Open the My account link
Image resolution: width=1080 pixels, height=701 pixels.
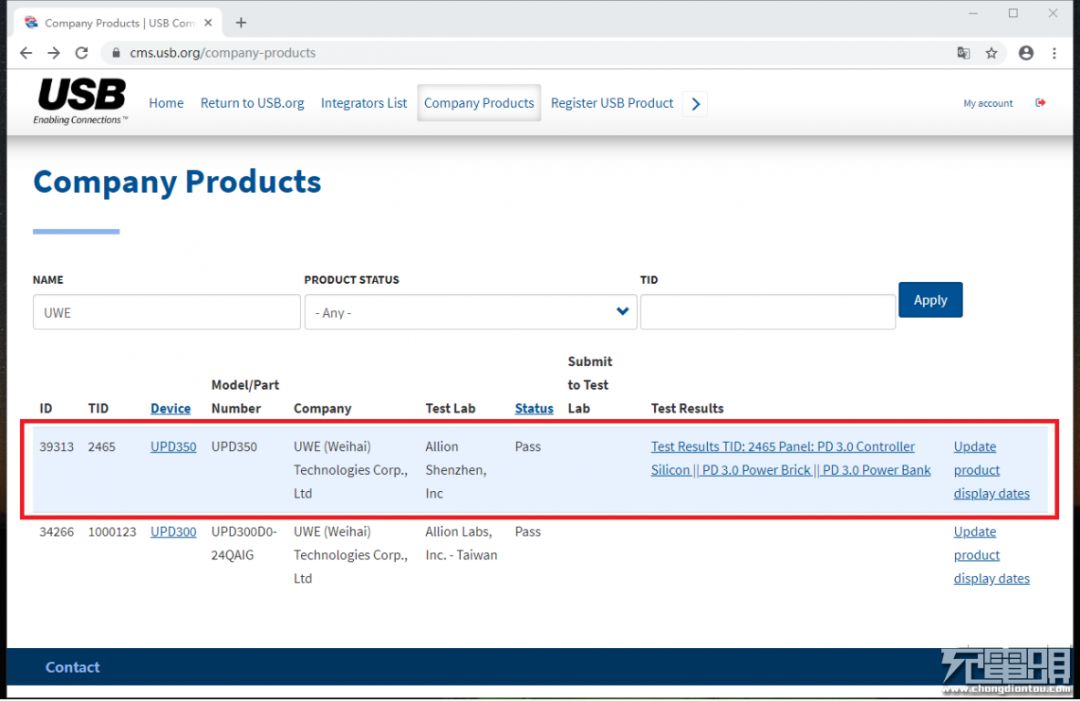[x=988, y=103]
